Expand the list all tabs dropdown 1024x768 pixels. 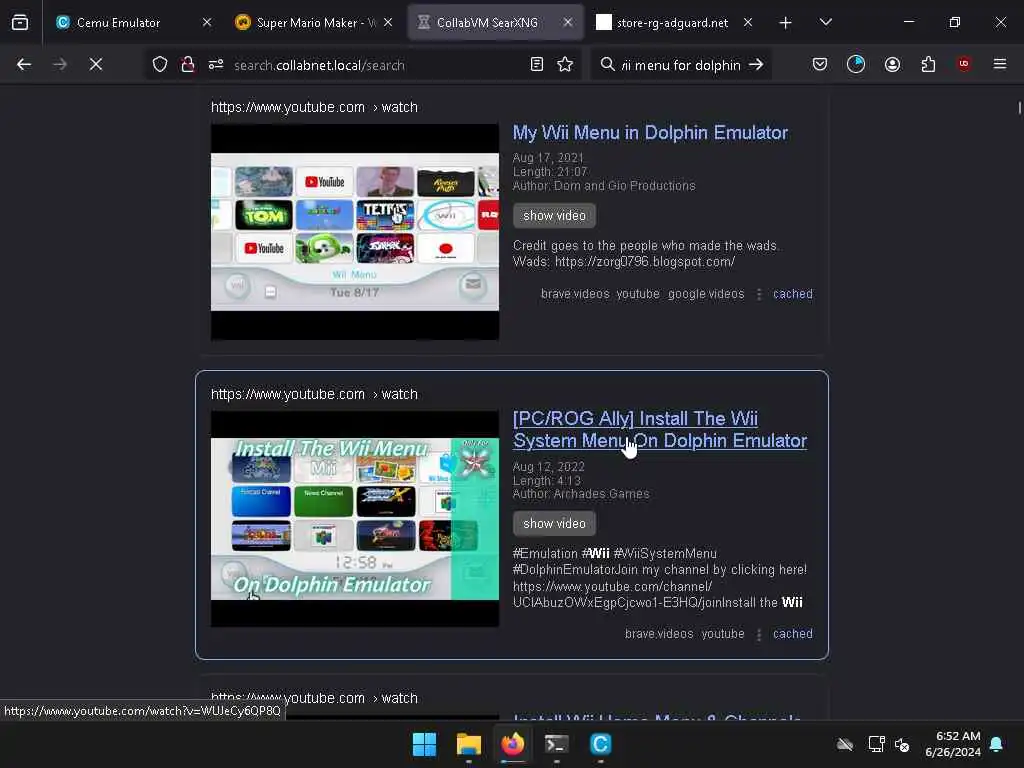(825, 22)
